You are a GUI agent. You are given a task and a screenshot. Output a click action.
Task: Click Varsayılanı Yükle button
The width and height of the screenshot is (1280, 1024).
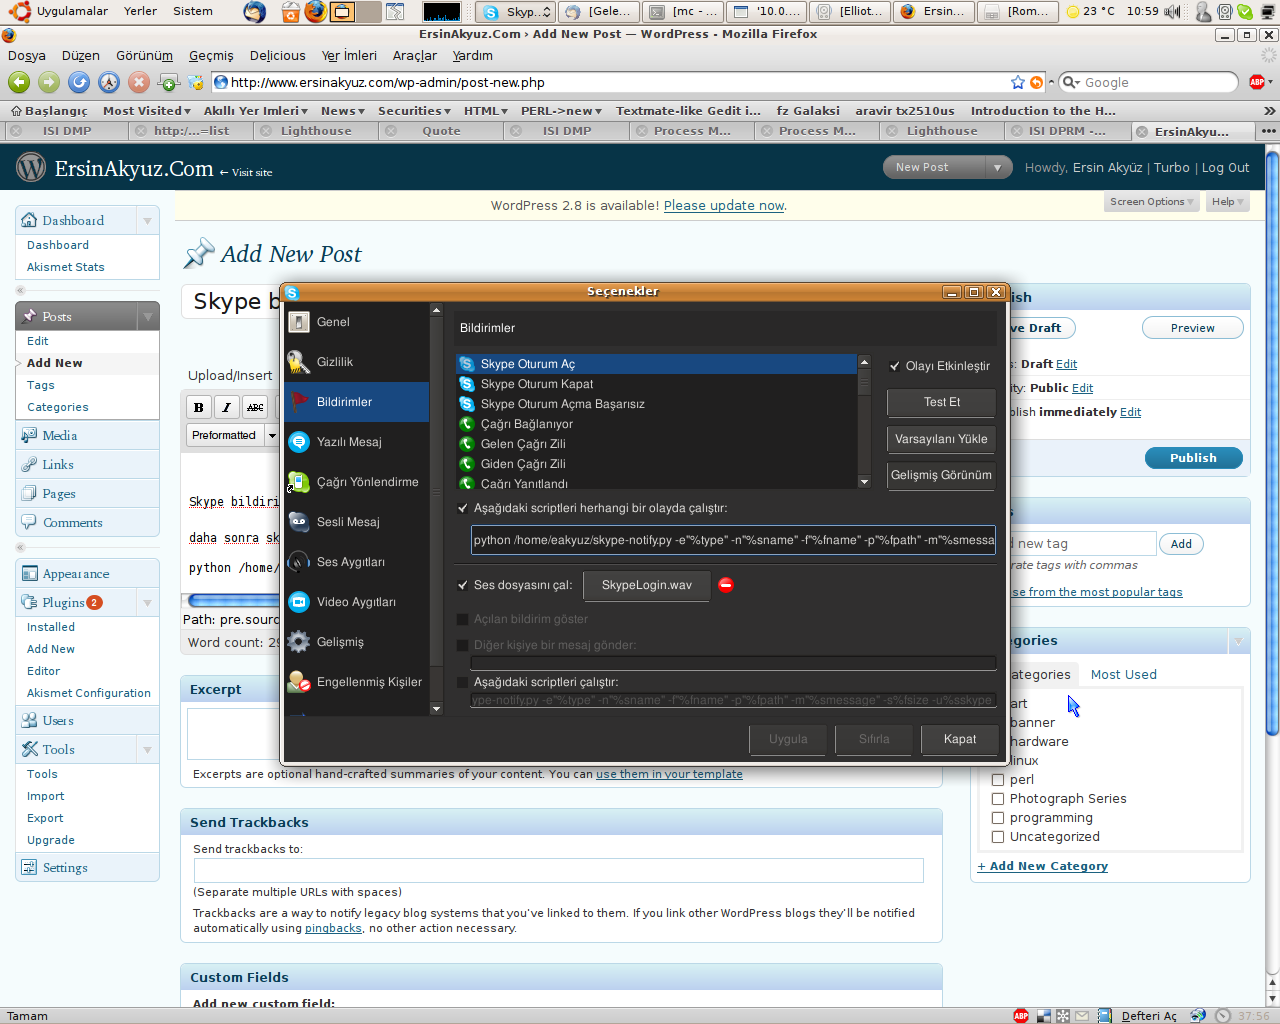point(941,439)
